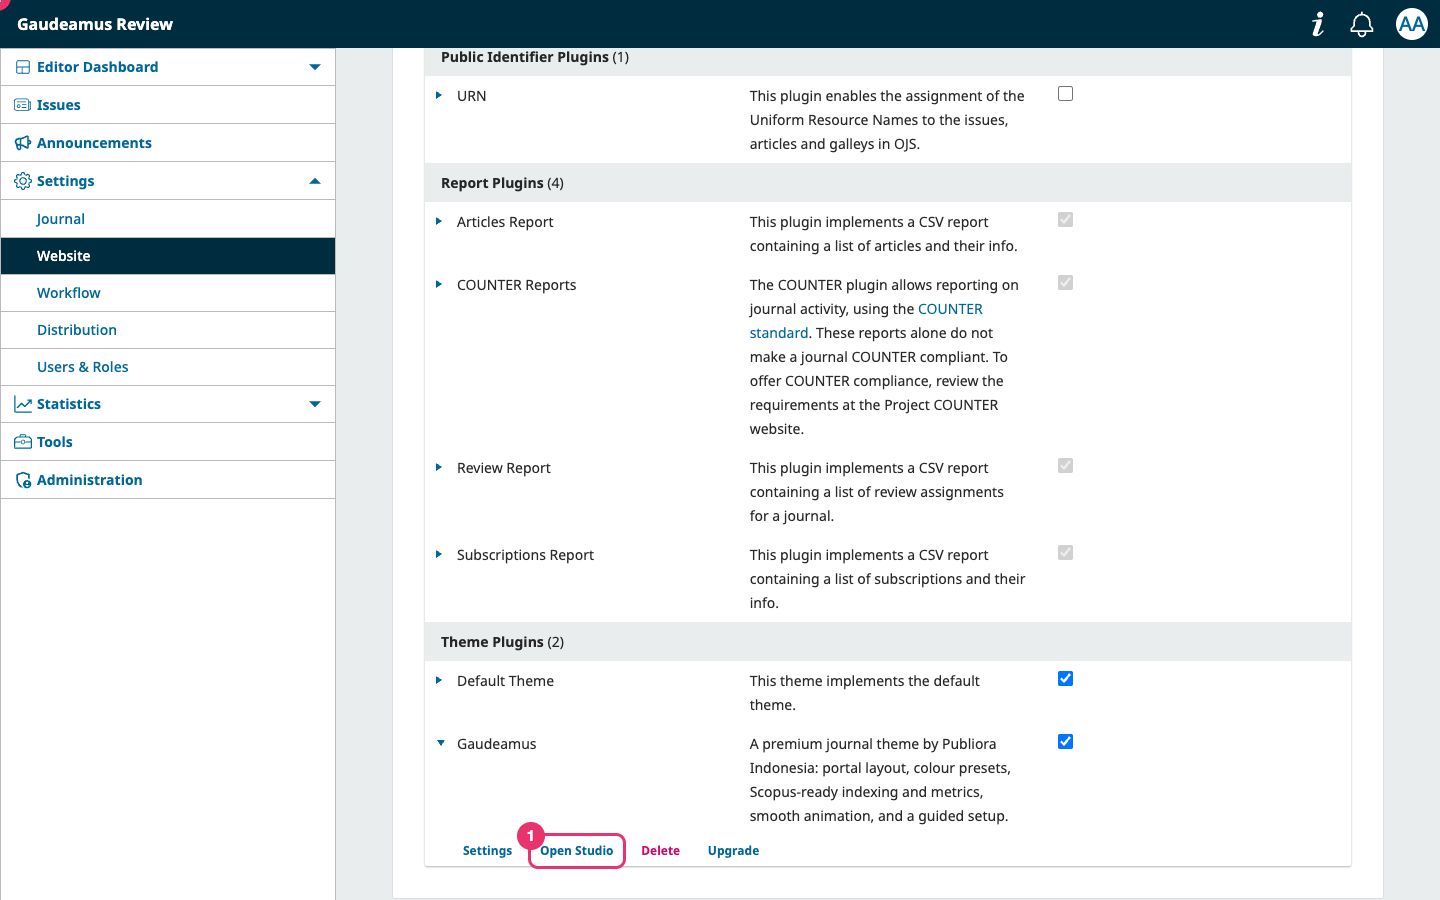
Task: Collapse the Gaudeamus plugin row
Action: 440,743
